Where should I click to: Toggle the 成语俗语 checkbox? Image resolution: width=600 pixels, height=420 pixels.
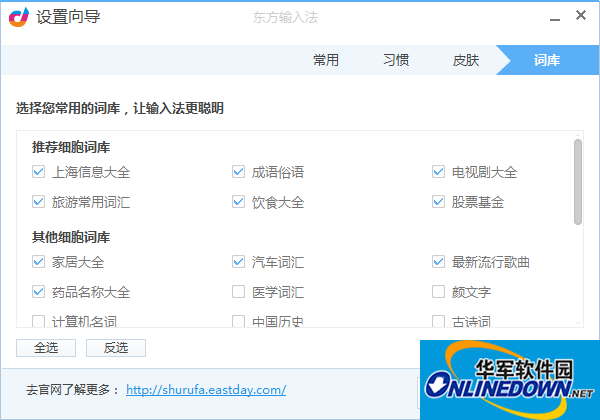238,172
